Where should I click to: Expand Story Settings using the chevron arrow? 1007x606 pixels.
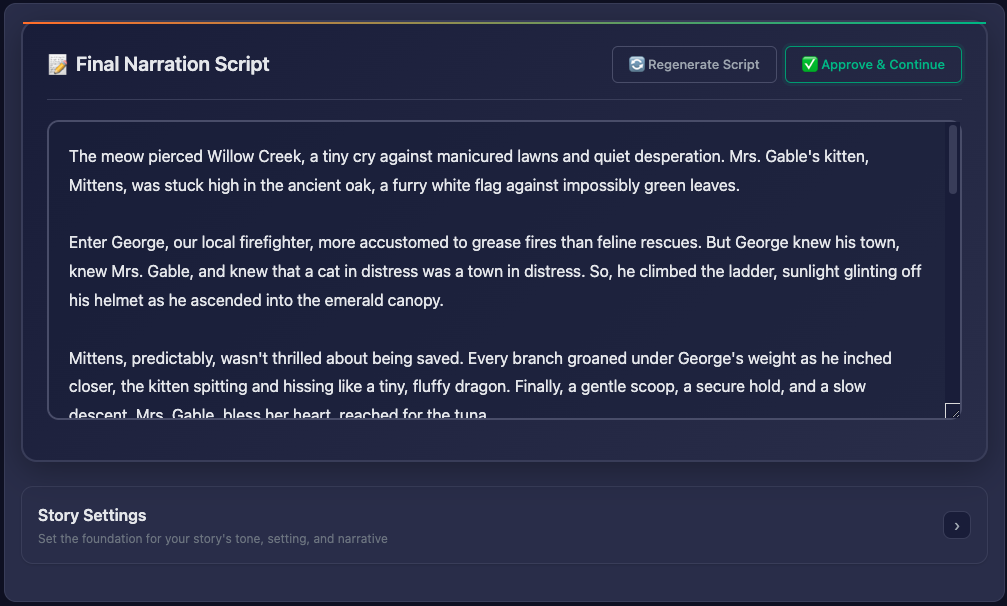tap(956, 525)
